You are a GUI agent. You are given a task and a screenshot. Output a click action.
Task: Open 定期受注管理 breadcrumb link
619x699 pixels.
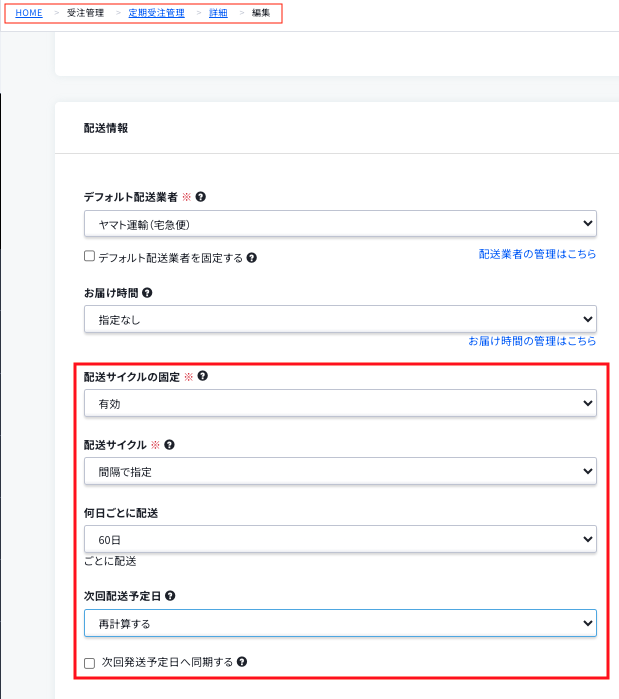tap(156, 13)
